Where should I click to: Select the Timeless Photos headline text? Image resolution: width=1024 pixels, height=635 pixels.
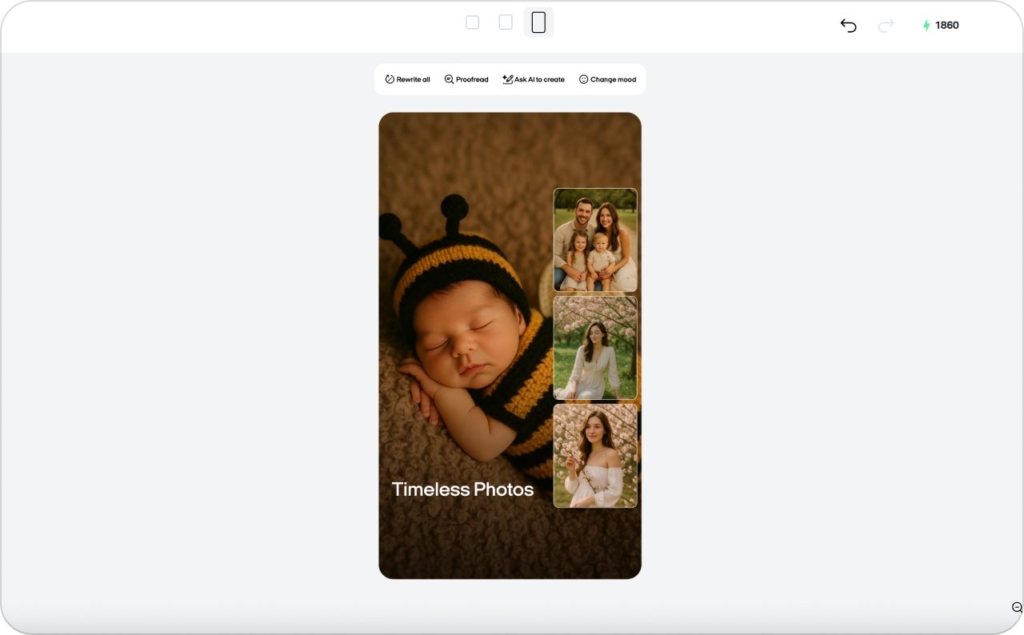click(x=462, y=489)
